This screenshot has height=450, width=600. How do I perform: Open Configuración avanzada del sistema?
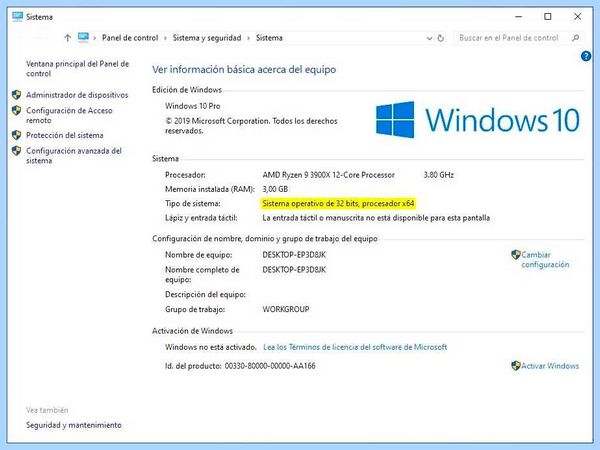[74, 156]
